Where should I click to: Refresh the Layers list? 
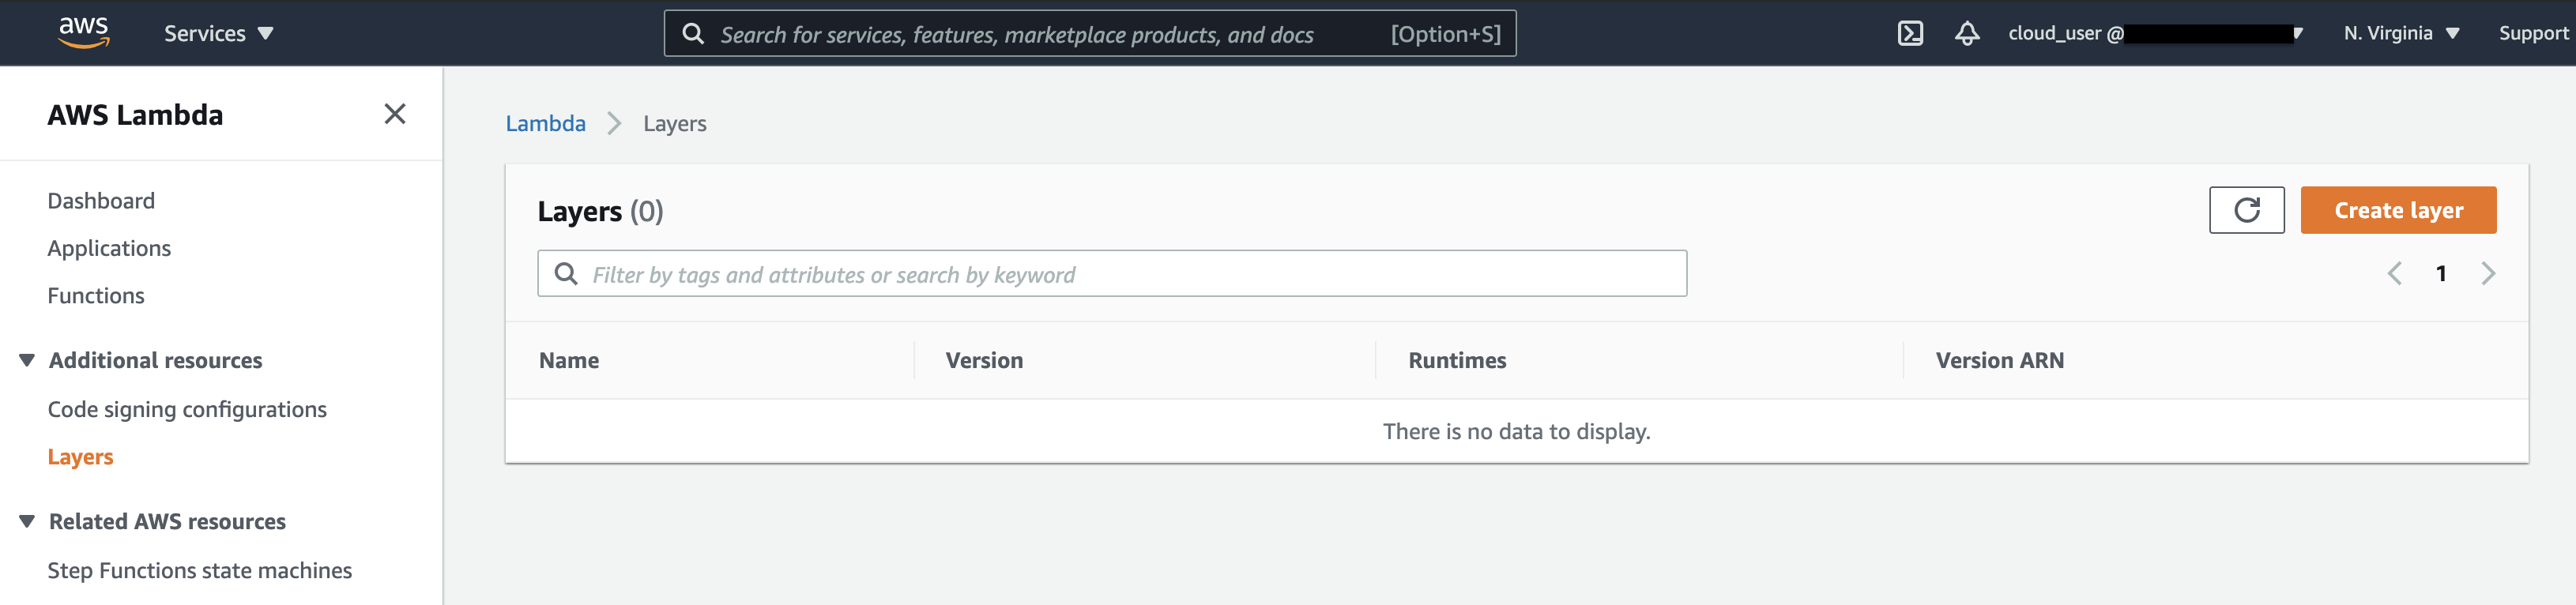click(x=2246, y=210)
